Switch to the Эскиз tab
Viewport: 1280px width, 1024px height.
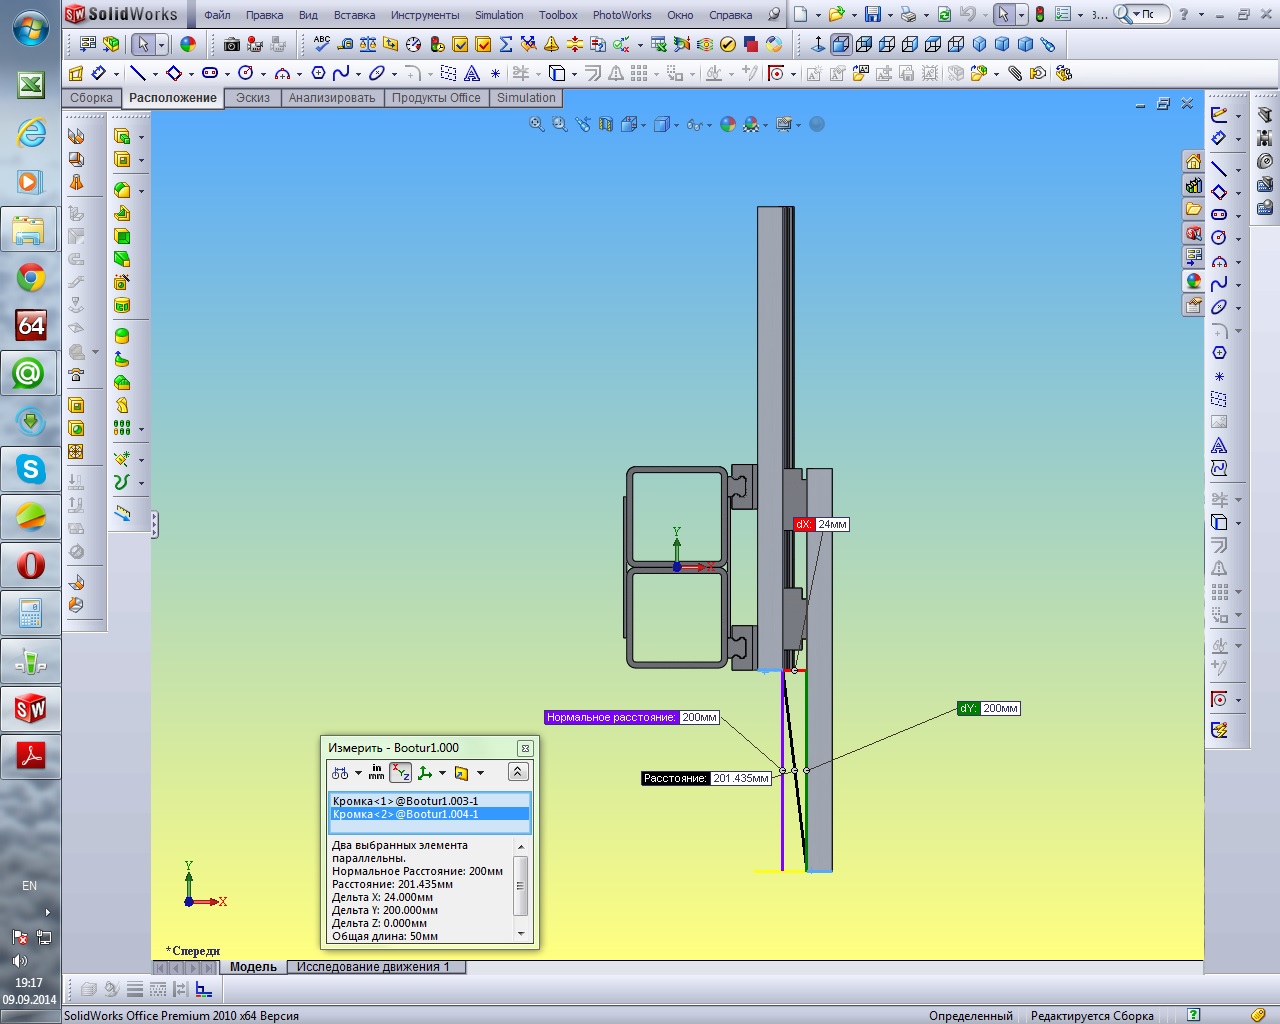(x=253, y=98)
